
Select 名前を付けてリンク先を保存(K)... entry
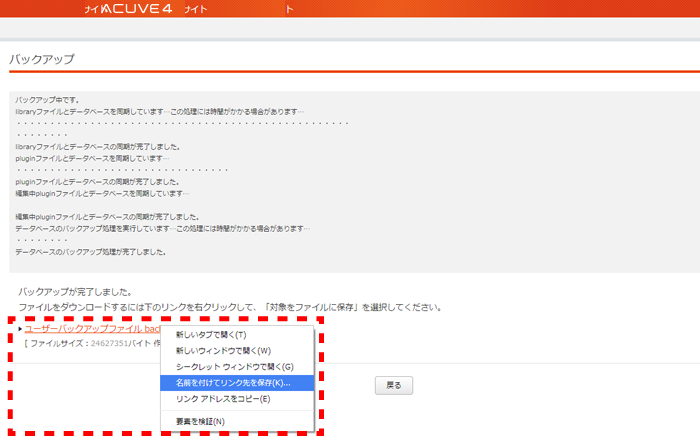[x=237, y=383]
